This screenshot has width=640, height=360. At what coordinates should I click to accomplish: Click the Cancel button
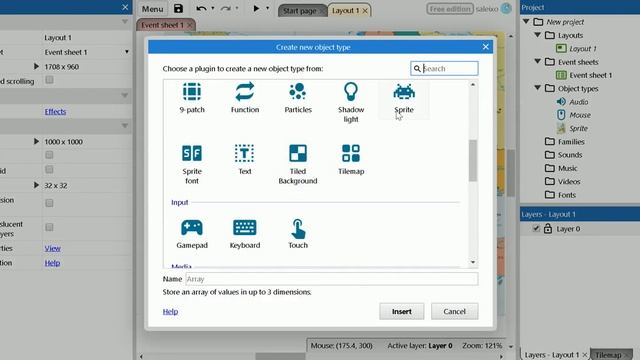click(x=454, y=311)
